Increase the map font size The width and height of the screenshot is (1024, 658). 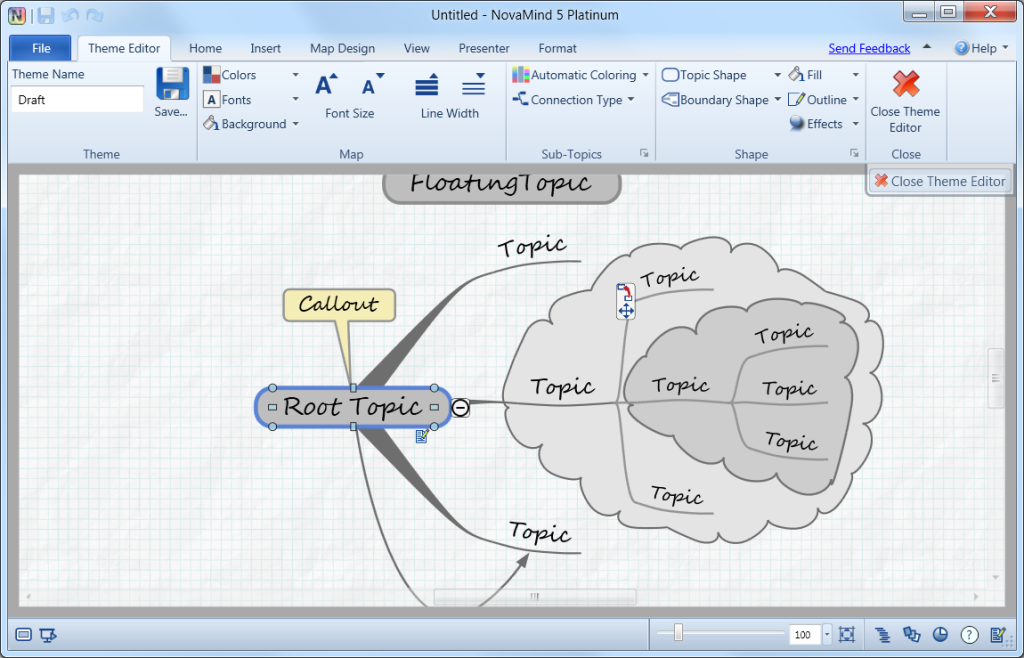click(x=326, y=85)
